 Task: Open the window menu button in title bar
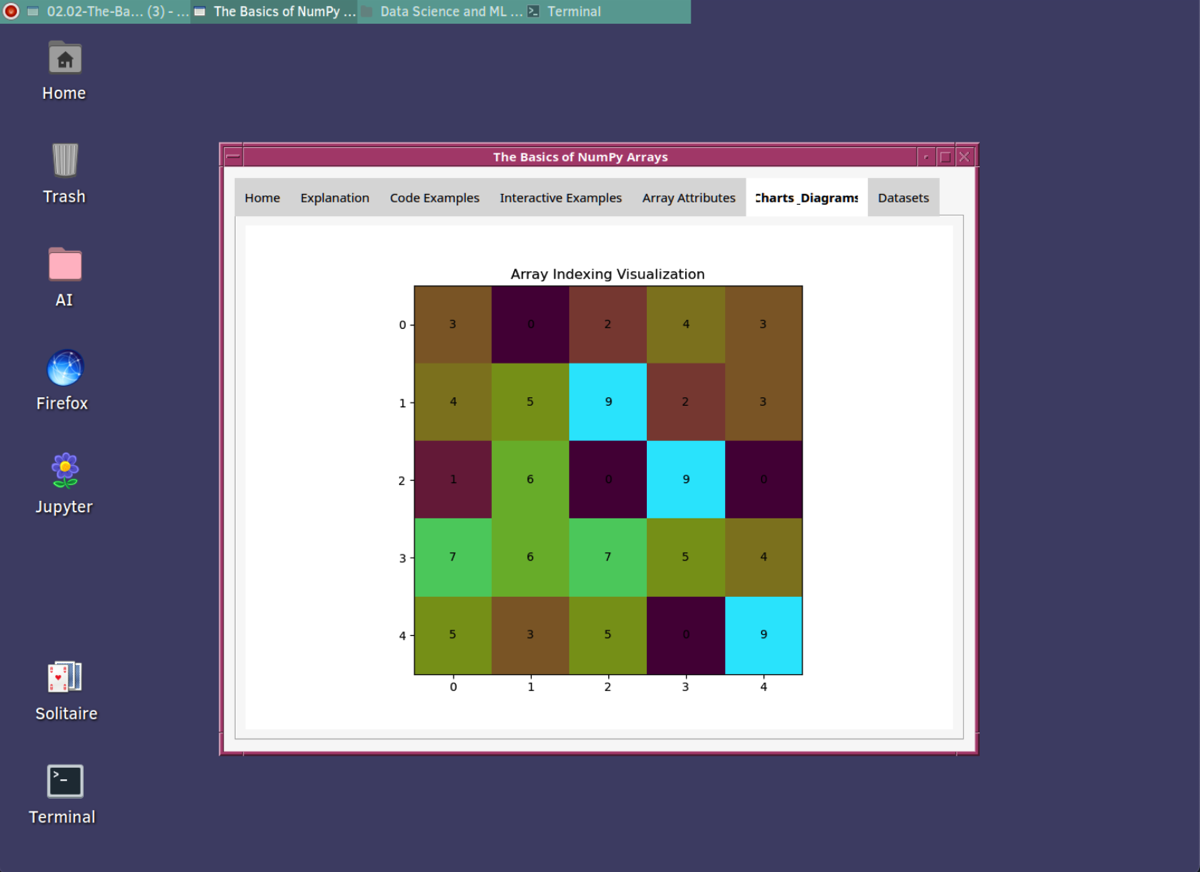(232, 157)
